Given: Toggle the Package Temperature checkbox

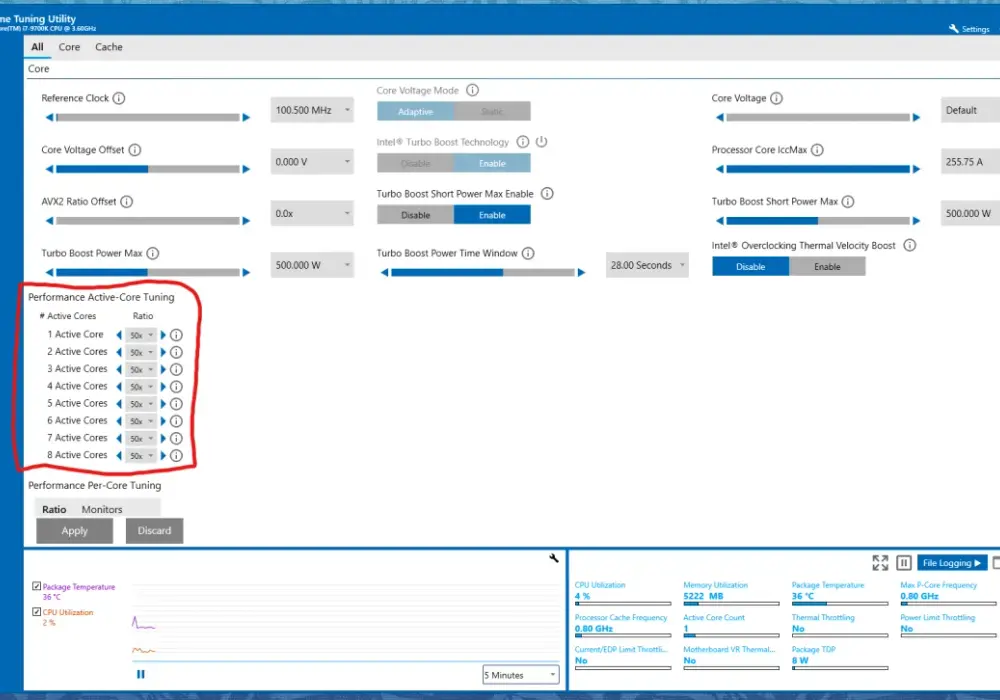Looking at the screenshot, I should 36,586.
